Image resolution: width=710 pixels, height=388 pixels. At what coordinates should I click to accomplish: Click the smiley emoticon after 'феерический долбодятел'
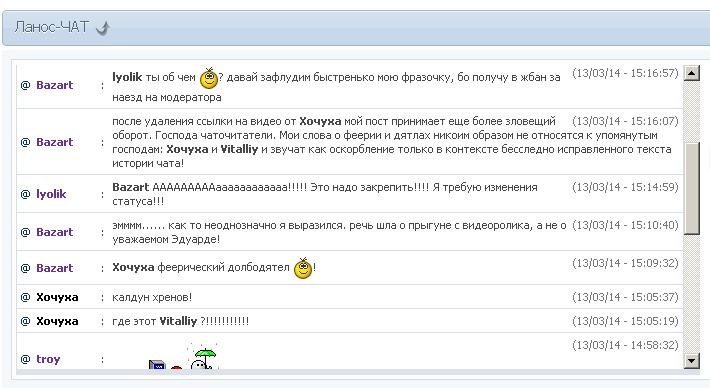click(x=303, y=268)
